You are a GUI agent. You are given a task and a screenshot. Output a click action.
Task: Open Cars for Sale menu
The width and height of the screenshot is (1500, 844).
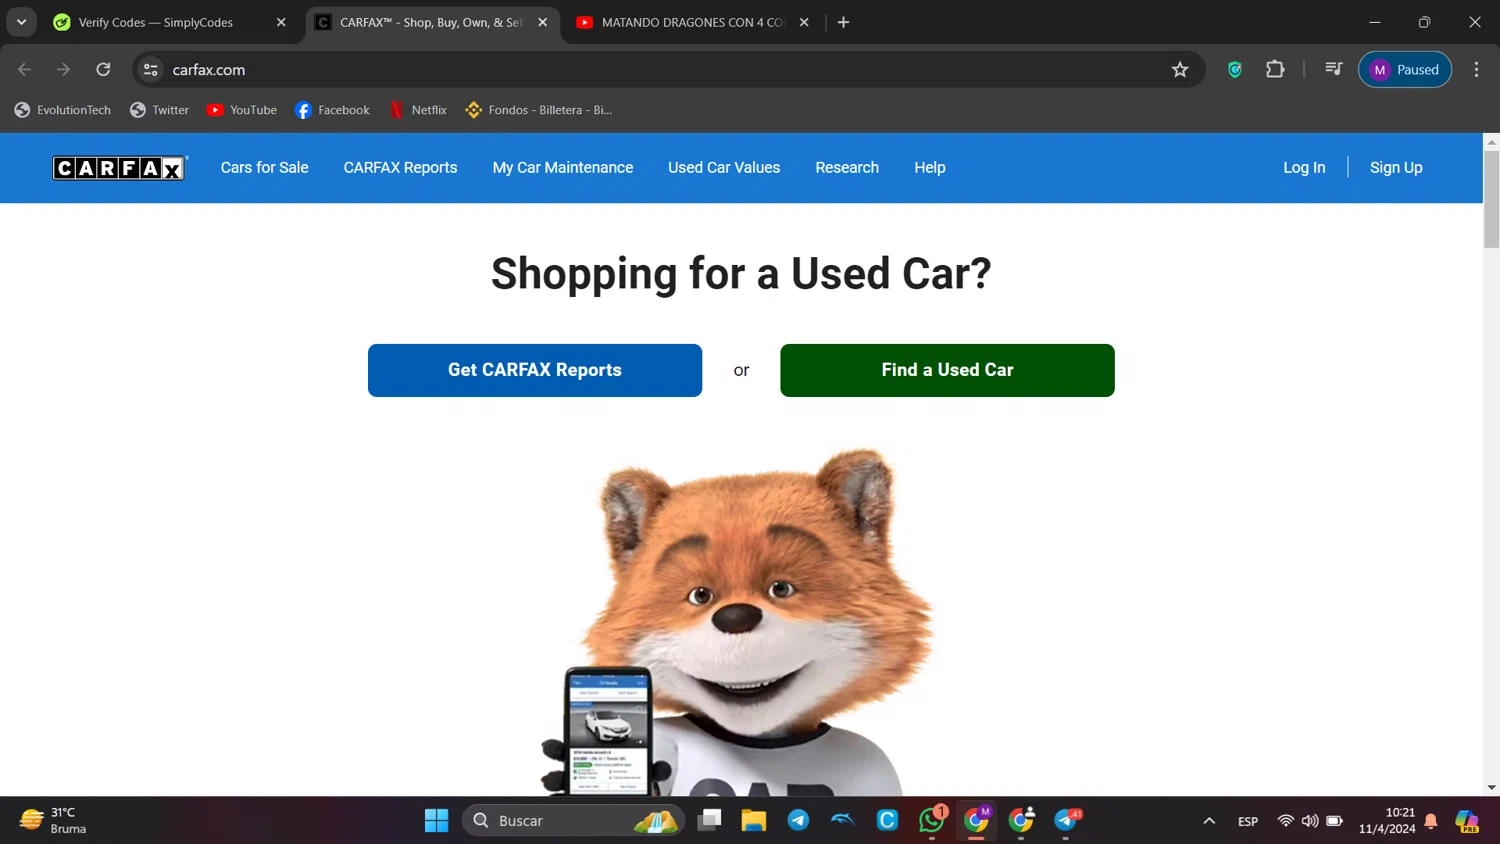click(x=265, y=168)
